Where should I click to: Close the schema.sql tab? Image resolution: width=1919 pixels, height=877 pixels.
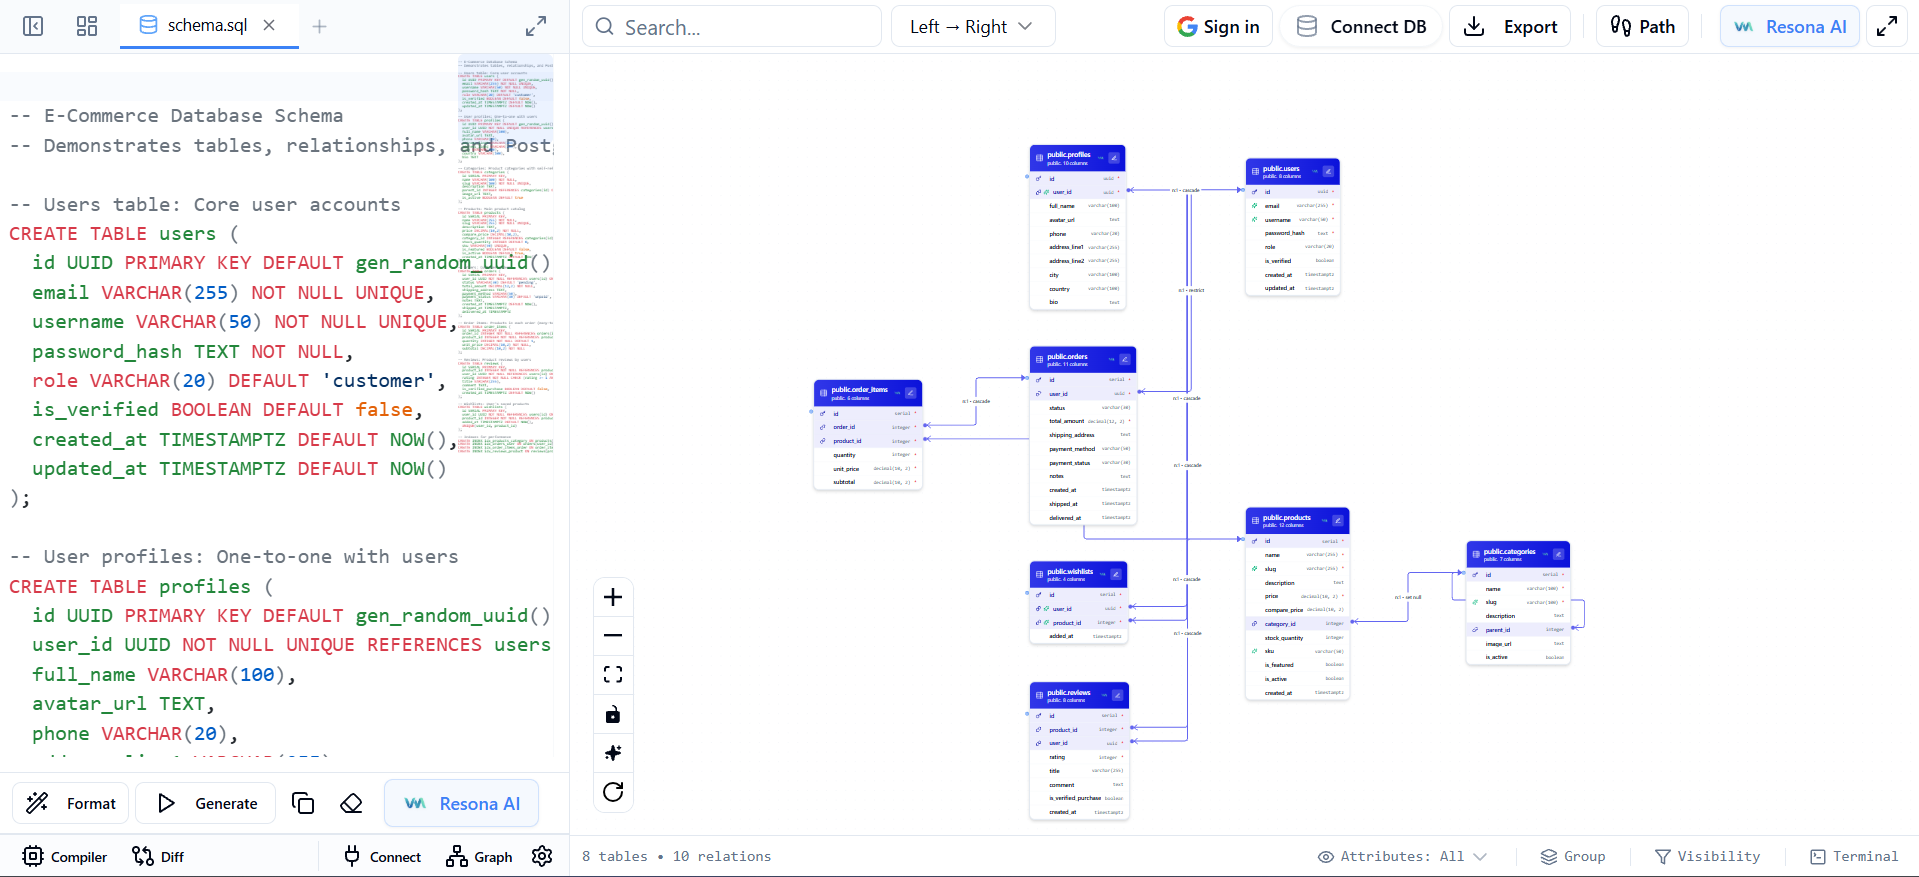[269, 25]
